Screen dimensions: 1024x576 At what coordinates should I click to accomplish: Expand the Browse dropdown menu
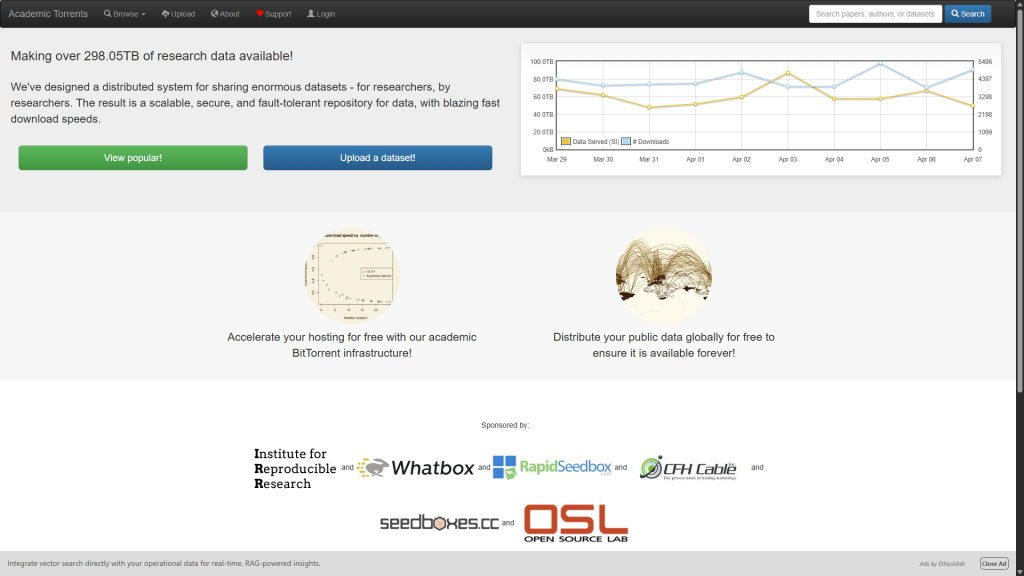[124, 13]
